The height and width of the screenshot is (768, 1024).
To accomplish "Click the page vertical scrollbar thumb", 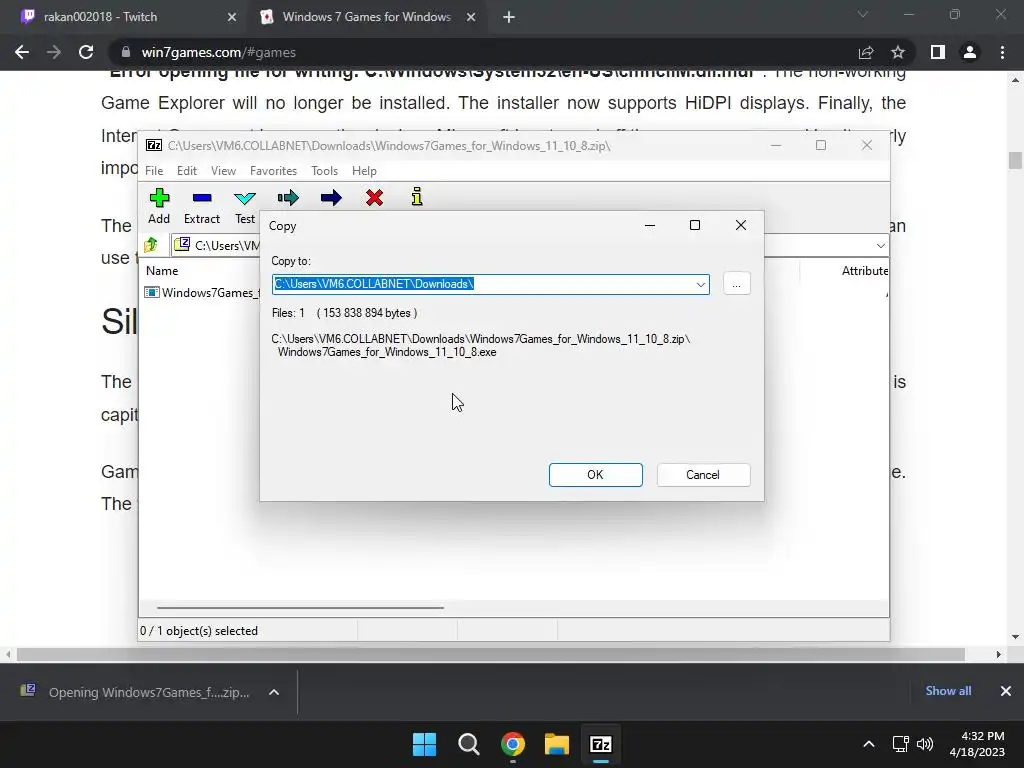I will click(1015, 160).
